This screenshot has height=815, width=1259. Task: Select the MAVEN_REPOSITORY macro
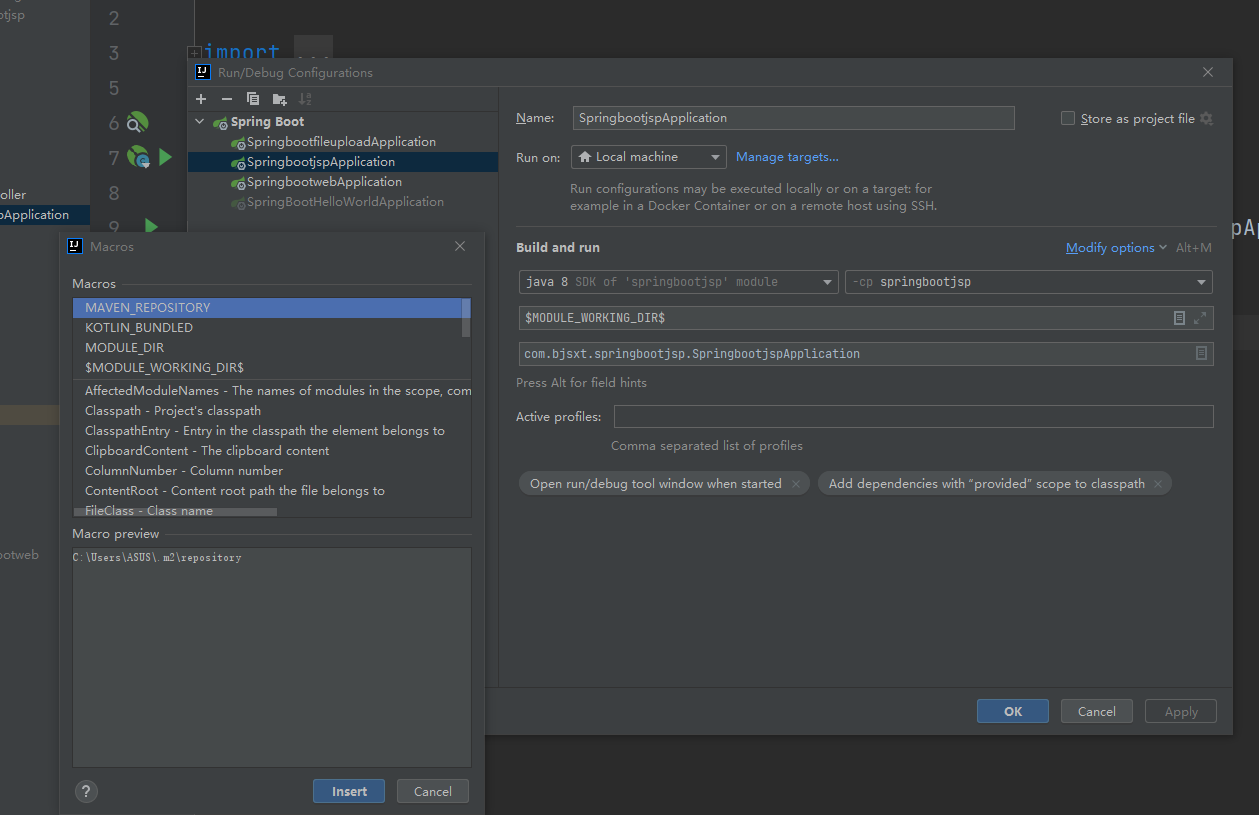267,308
